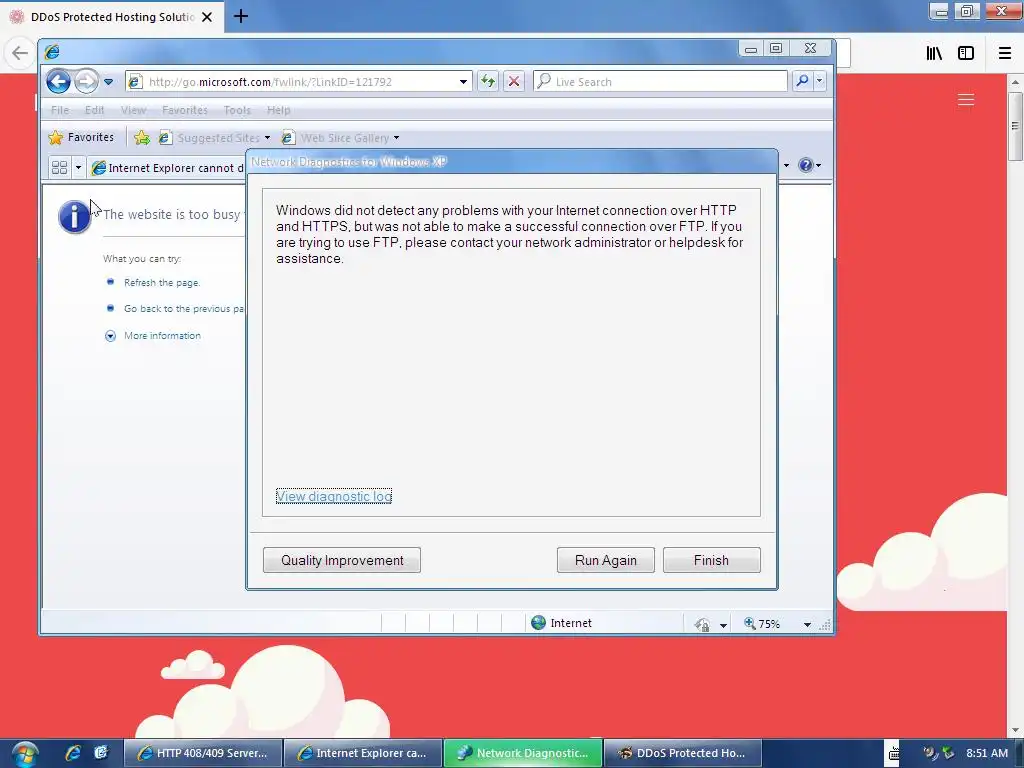Image resolution: width=1024 pixels, height=768 pixels.
Task: Click the Run Again button
Action: coord(605,560)
